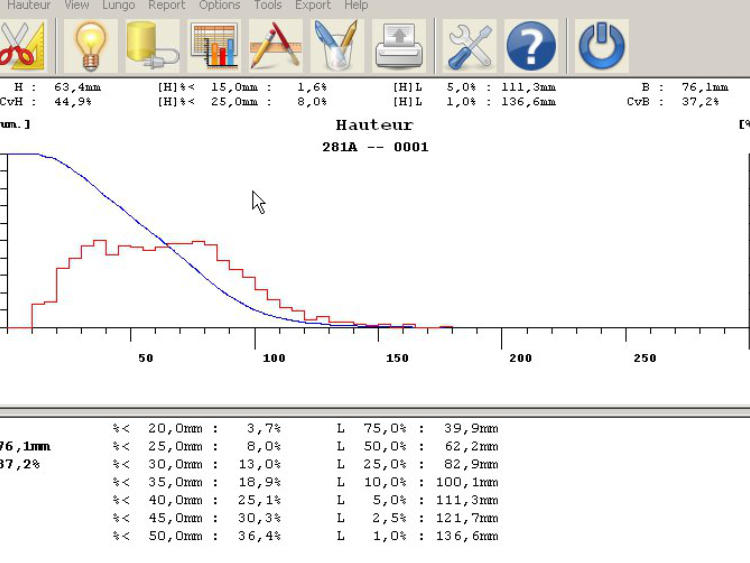Image resolution: width=750 pixels, height=563 pixels.
Task: Open the Report menu
Action: pos(166,5)
